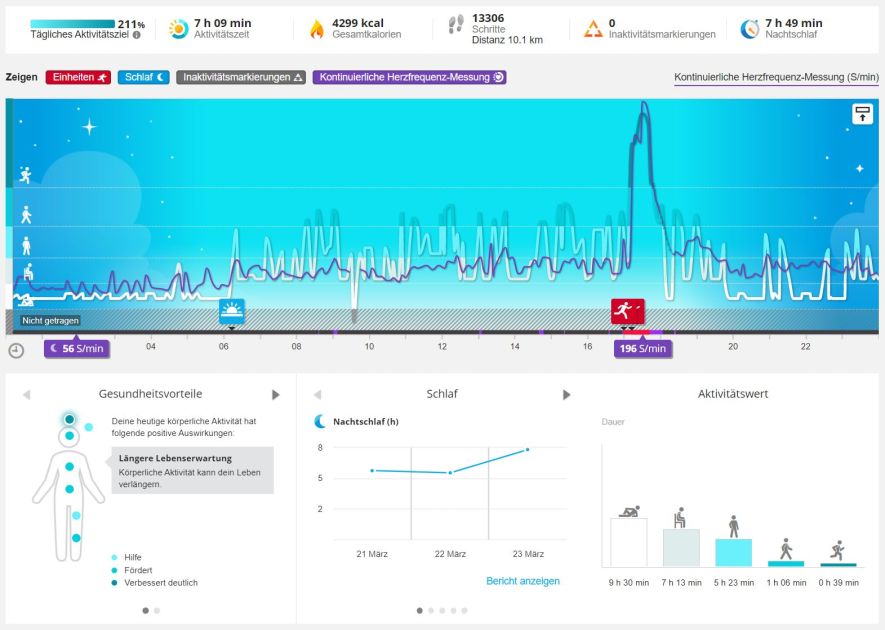Viewport: 885px width, 630px height.
Task: Toggle the gray Inaktivitätsmarkierungen filter
Action: 241,77
